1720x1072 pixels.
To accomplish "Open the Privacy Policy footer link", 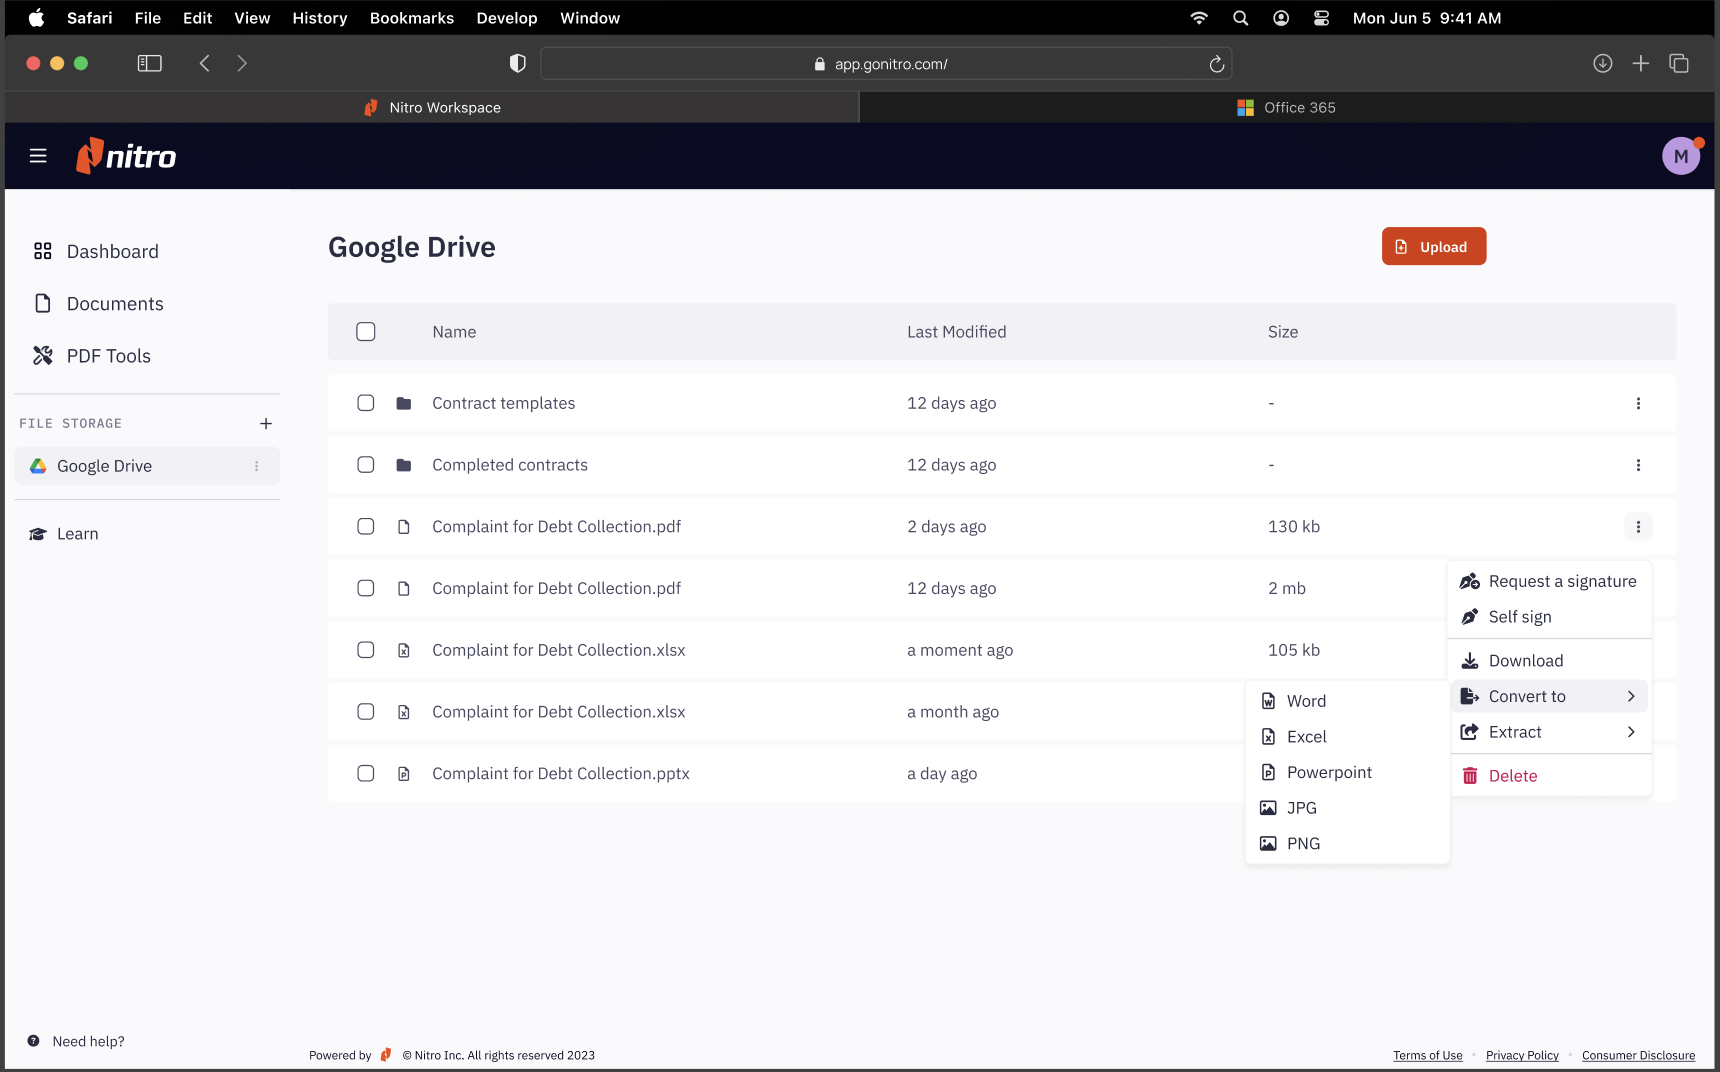I will click(x=1522, y=1055).
